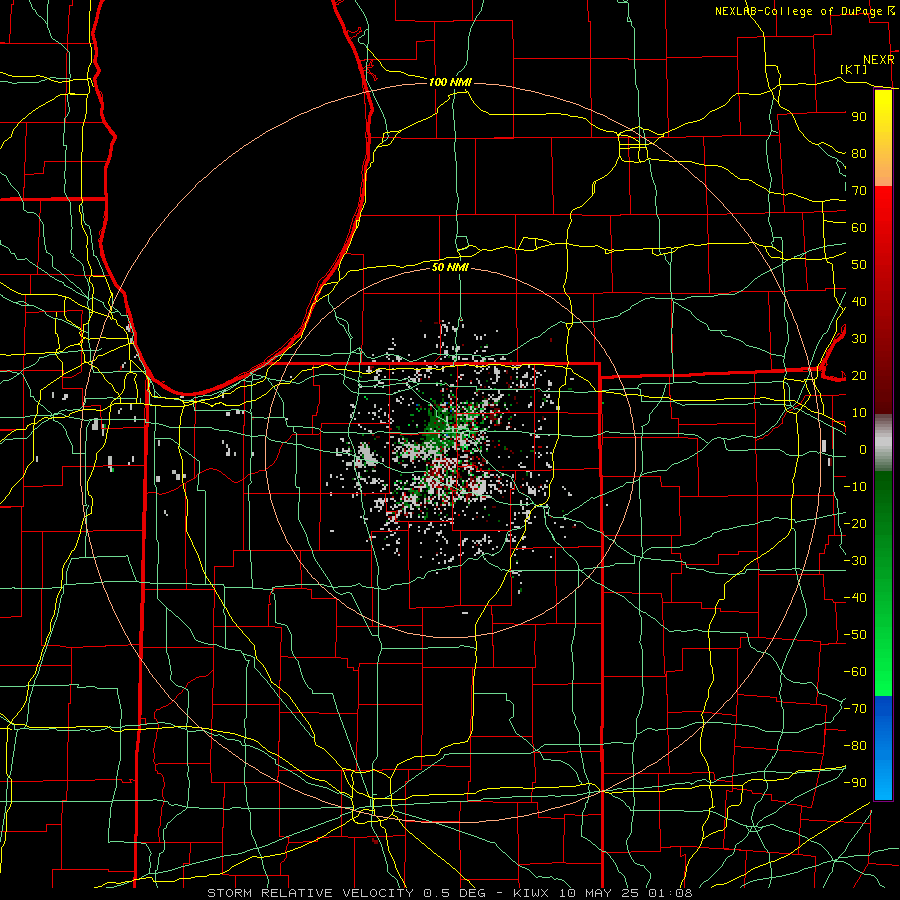The height and width of the screenshot is (900, 900).
Task: Select the -50 scale value
Action: click(855, 635)
